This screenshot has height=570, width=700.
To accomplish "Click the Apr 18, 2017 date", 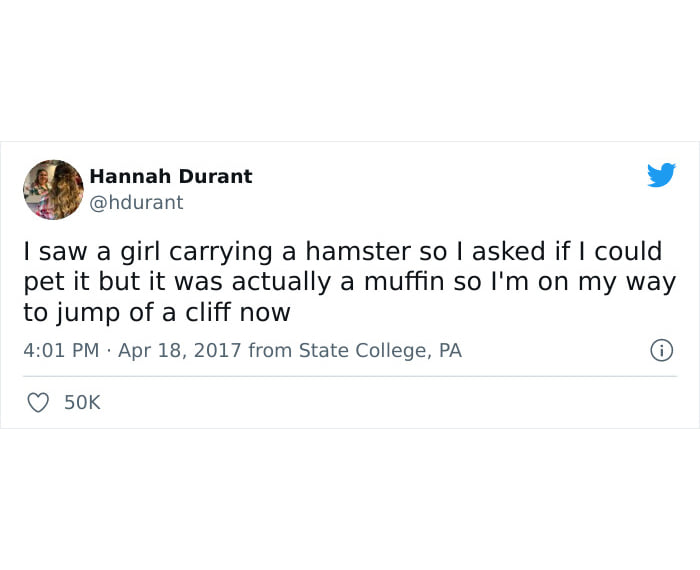I will [180, 351].
